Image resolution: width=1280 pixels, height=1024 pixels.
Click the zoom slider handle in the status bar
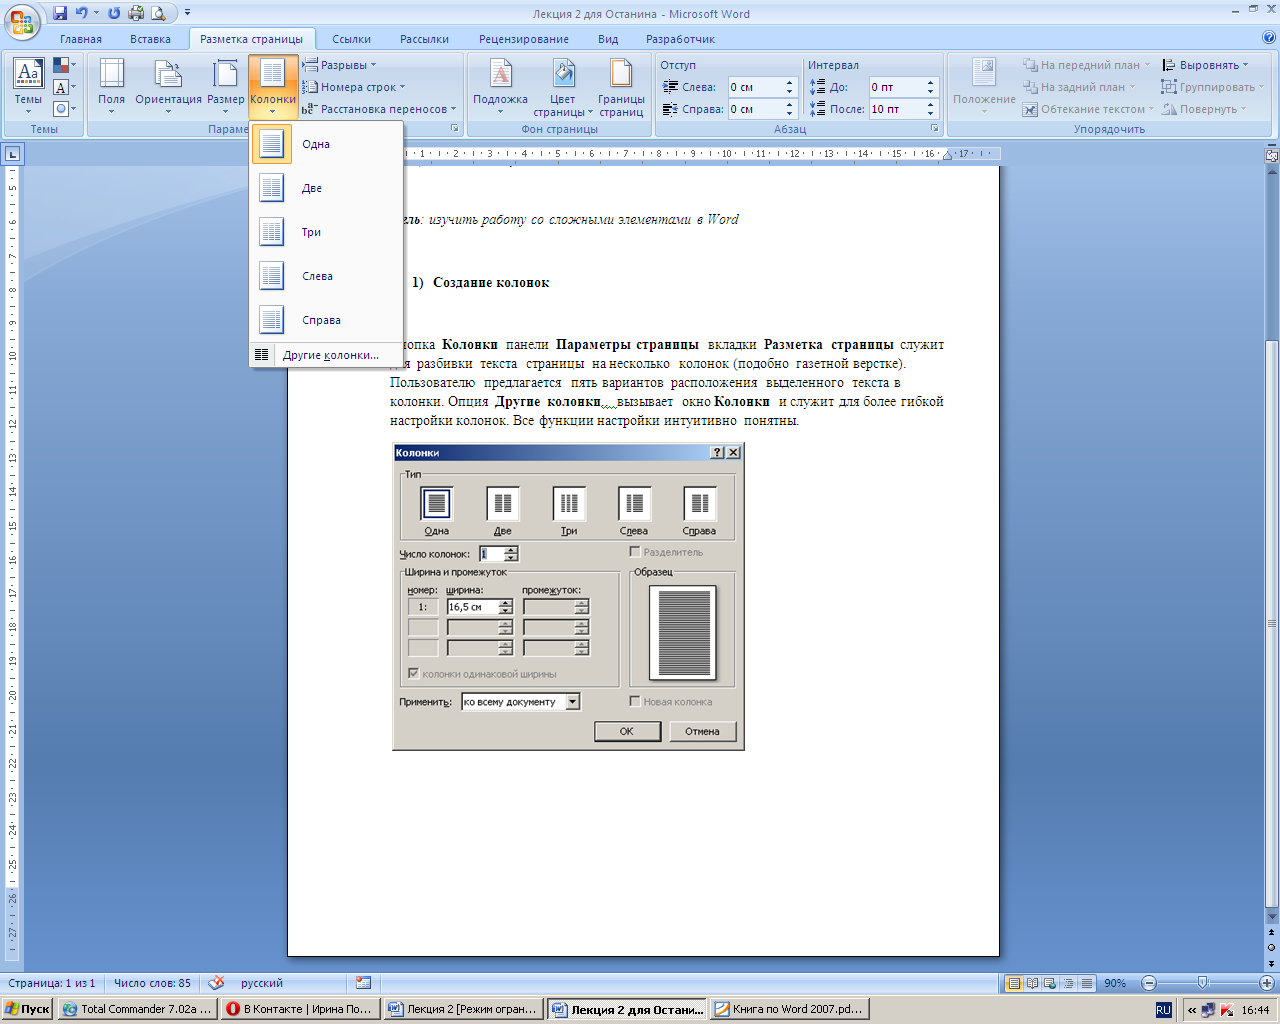(x=1202, y=983)
